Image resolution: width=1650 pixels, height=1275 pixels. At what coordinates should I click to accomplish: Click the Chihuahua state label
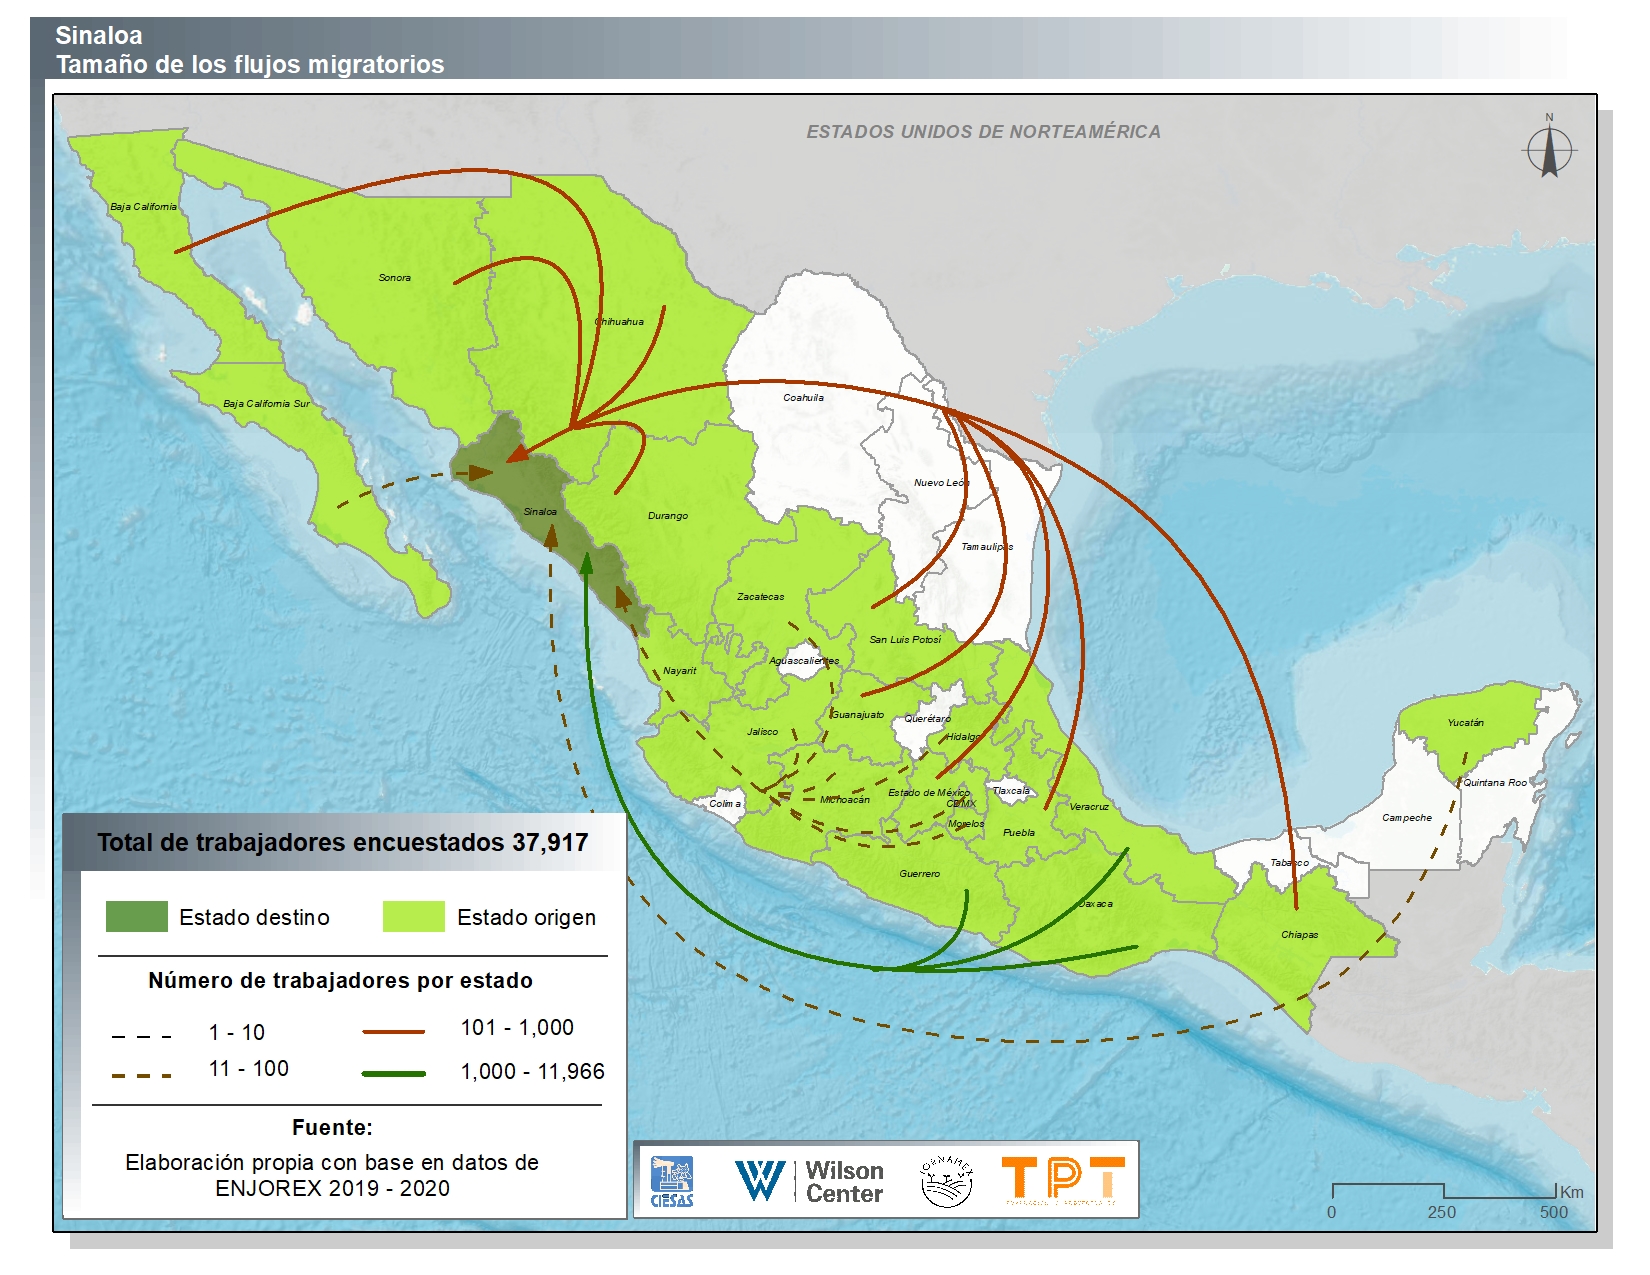tap(619, 322)
